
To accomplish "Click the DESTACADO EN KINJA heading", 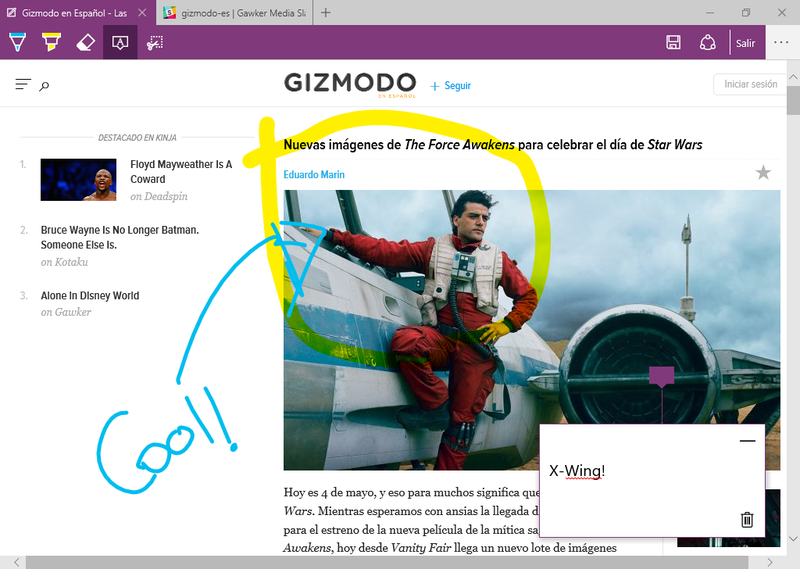I will pyautogui.click(x=137, y=138).
